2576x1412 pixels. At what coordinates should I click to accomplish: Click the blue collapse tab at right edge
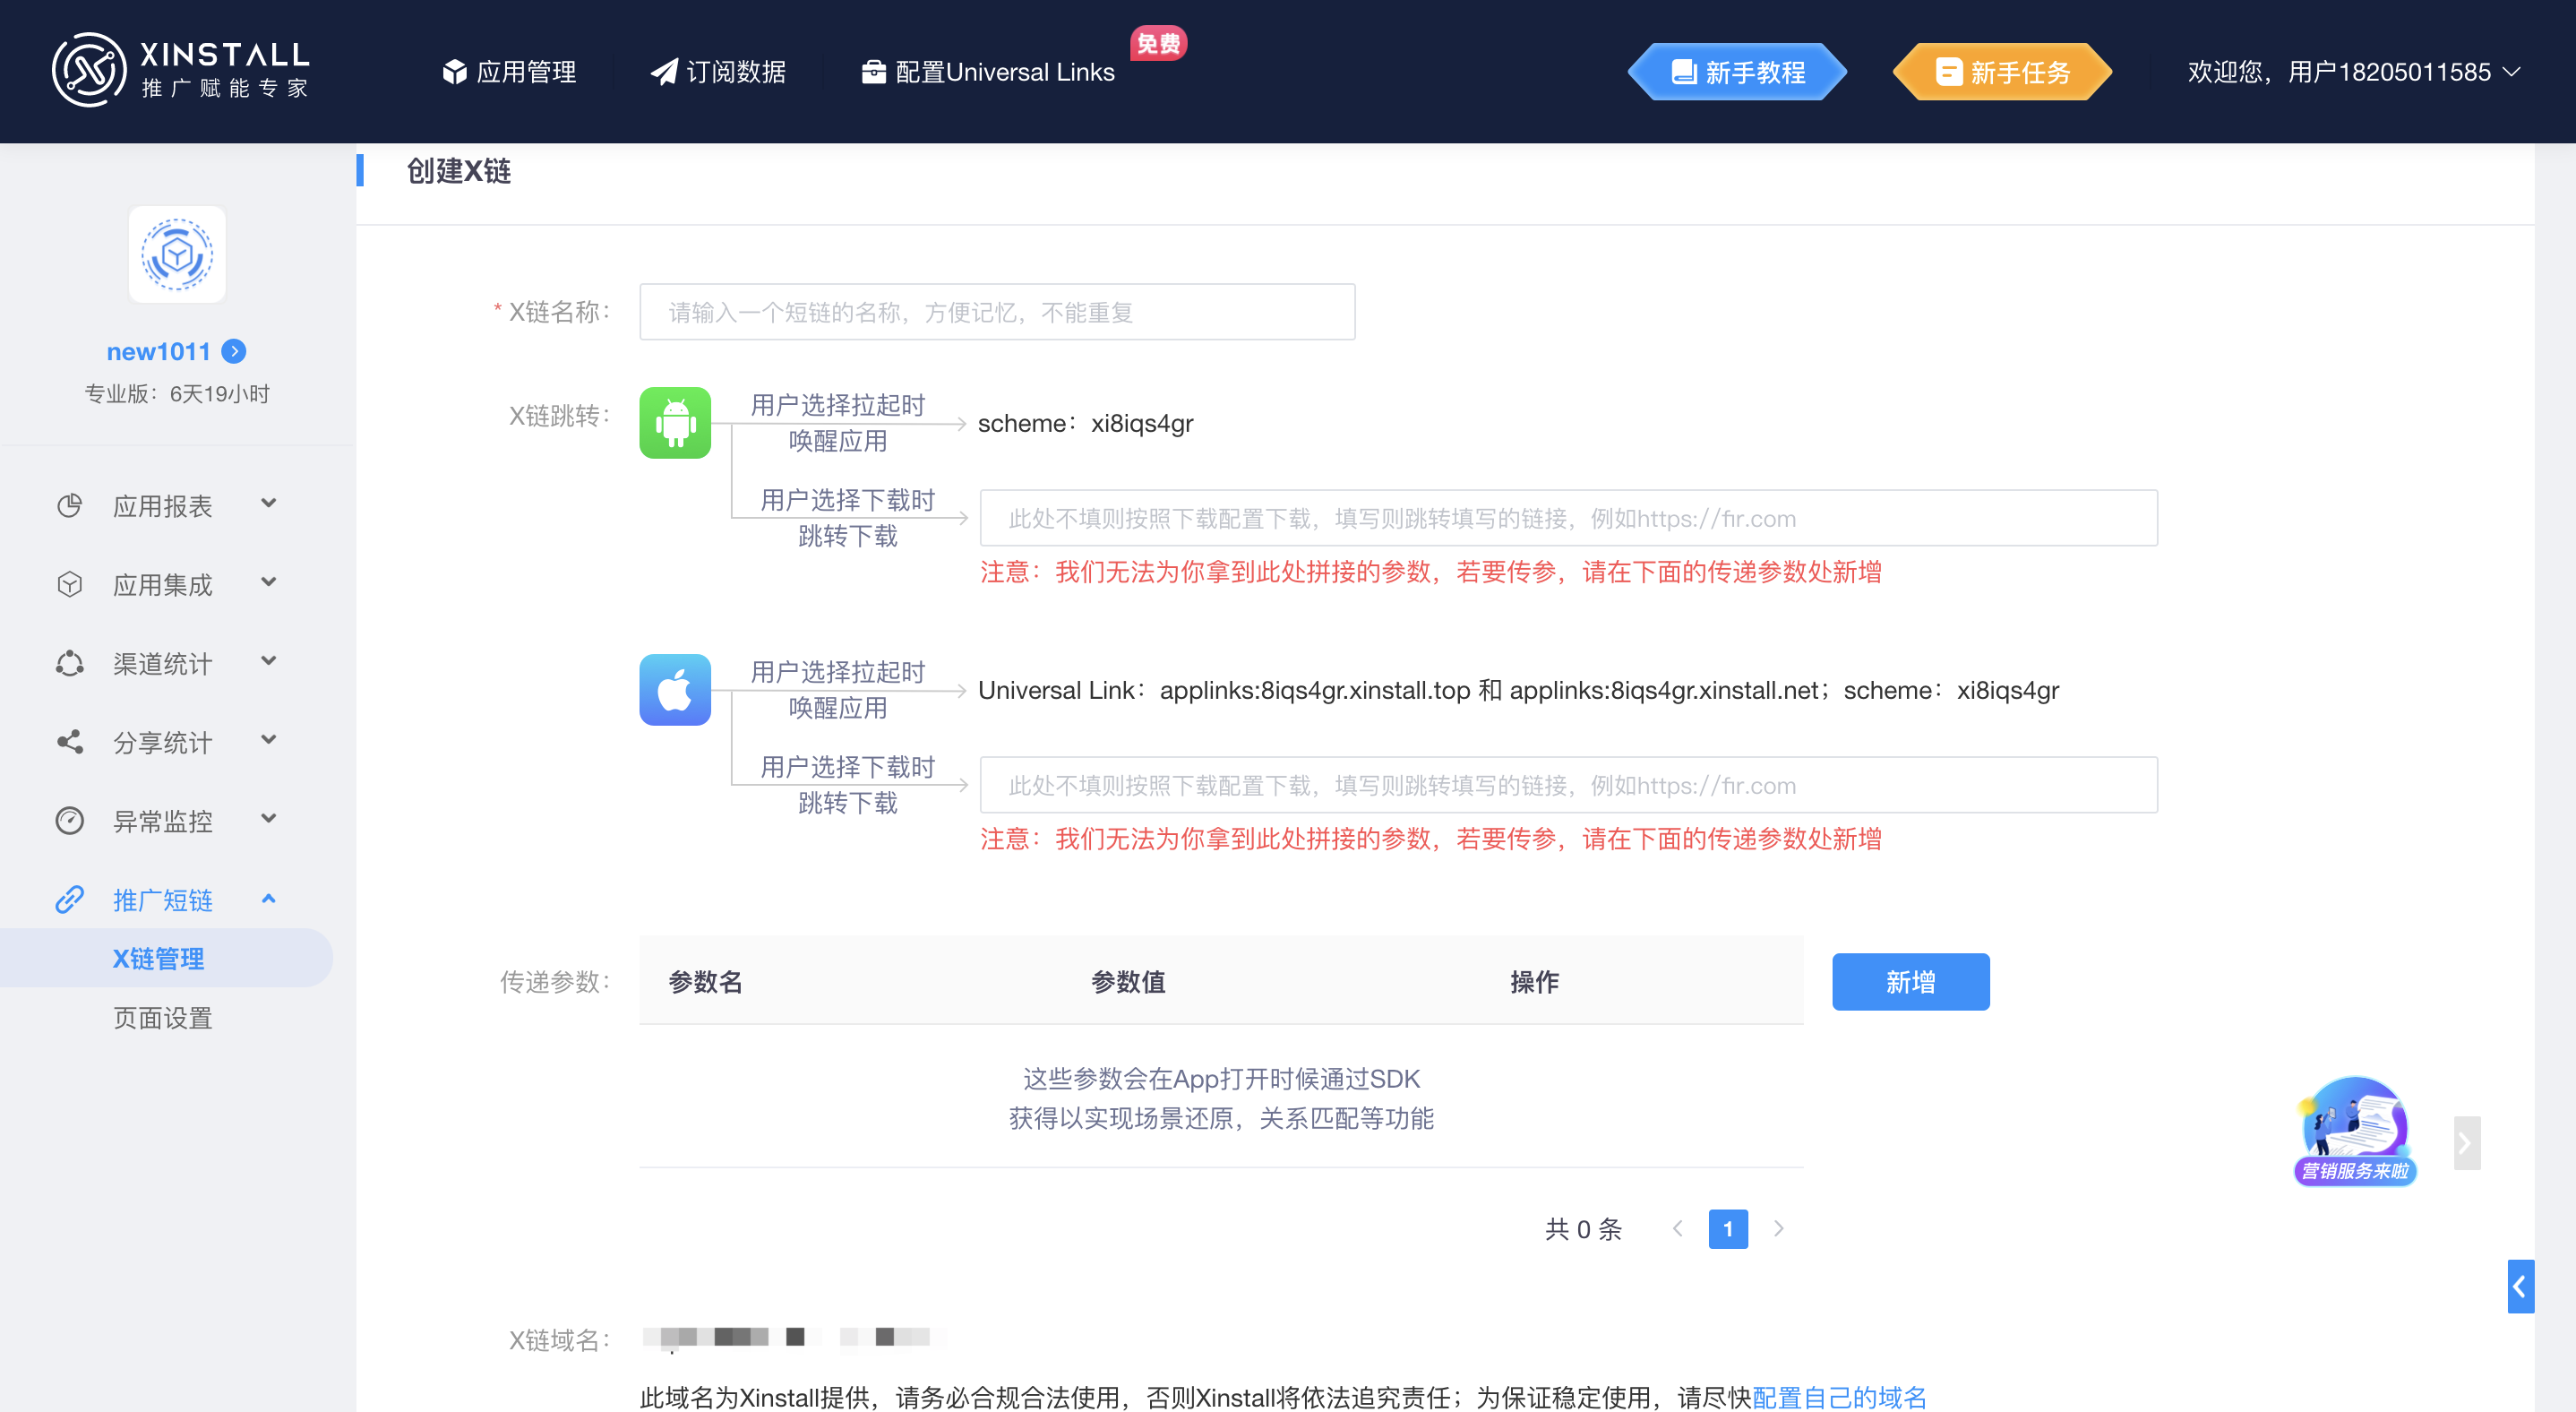(x=2520, y=1286)
